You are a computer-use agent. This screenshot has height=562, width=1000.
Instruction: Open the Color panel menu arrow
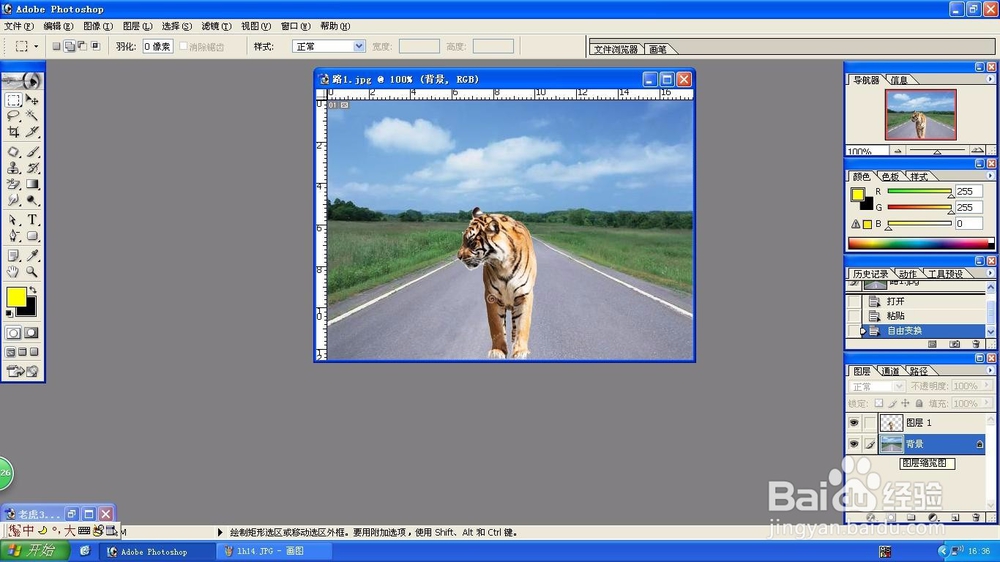(x=990, y=175)
